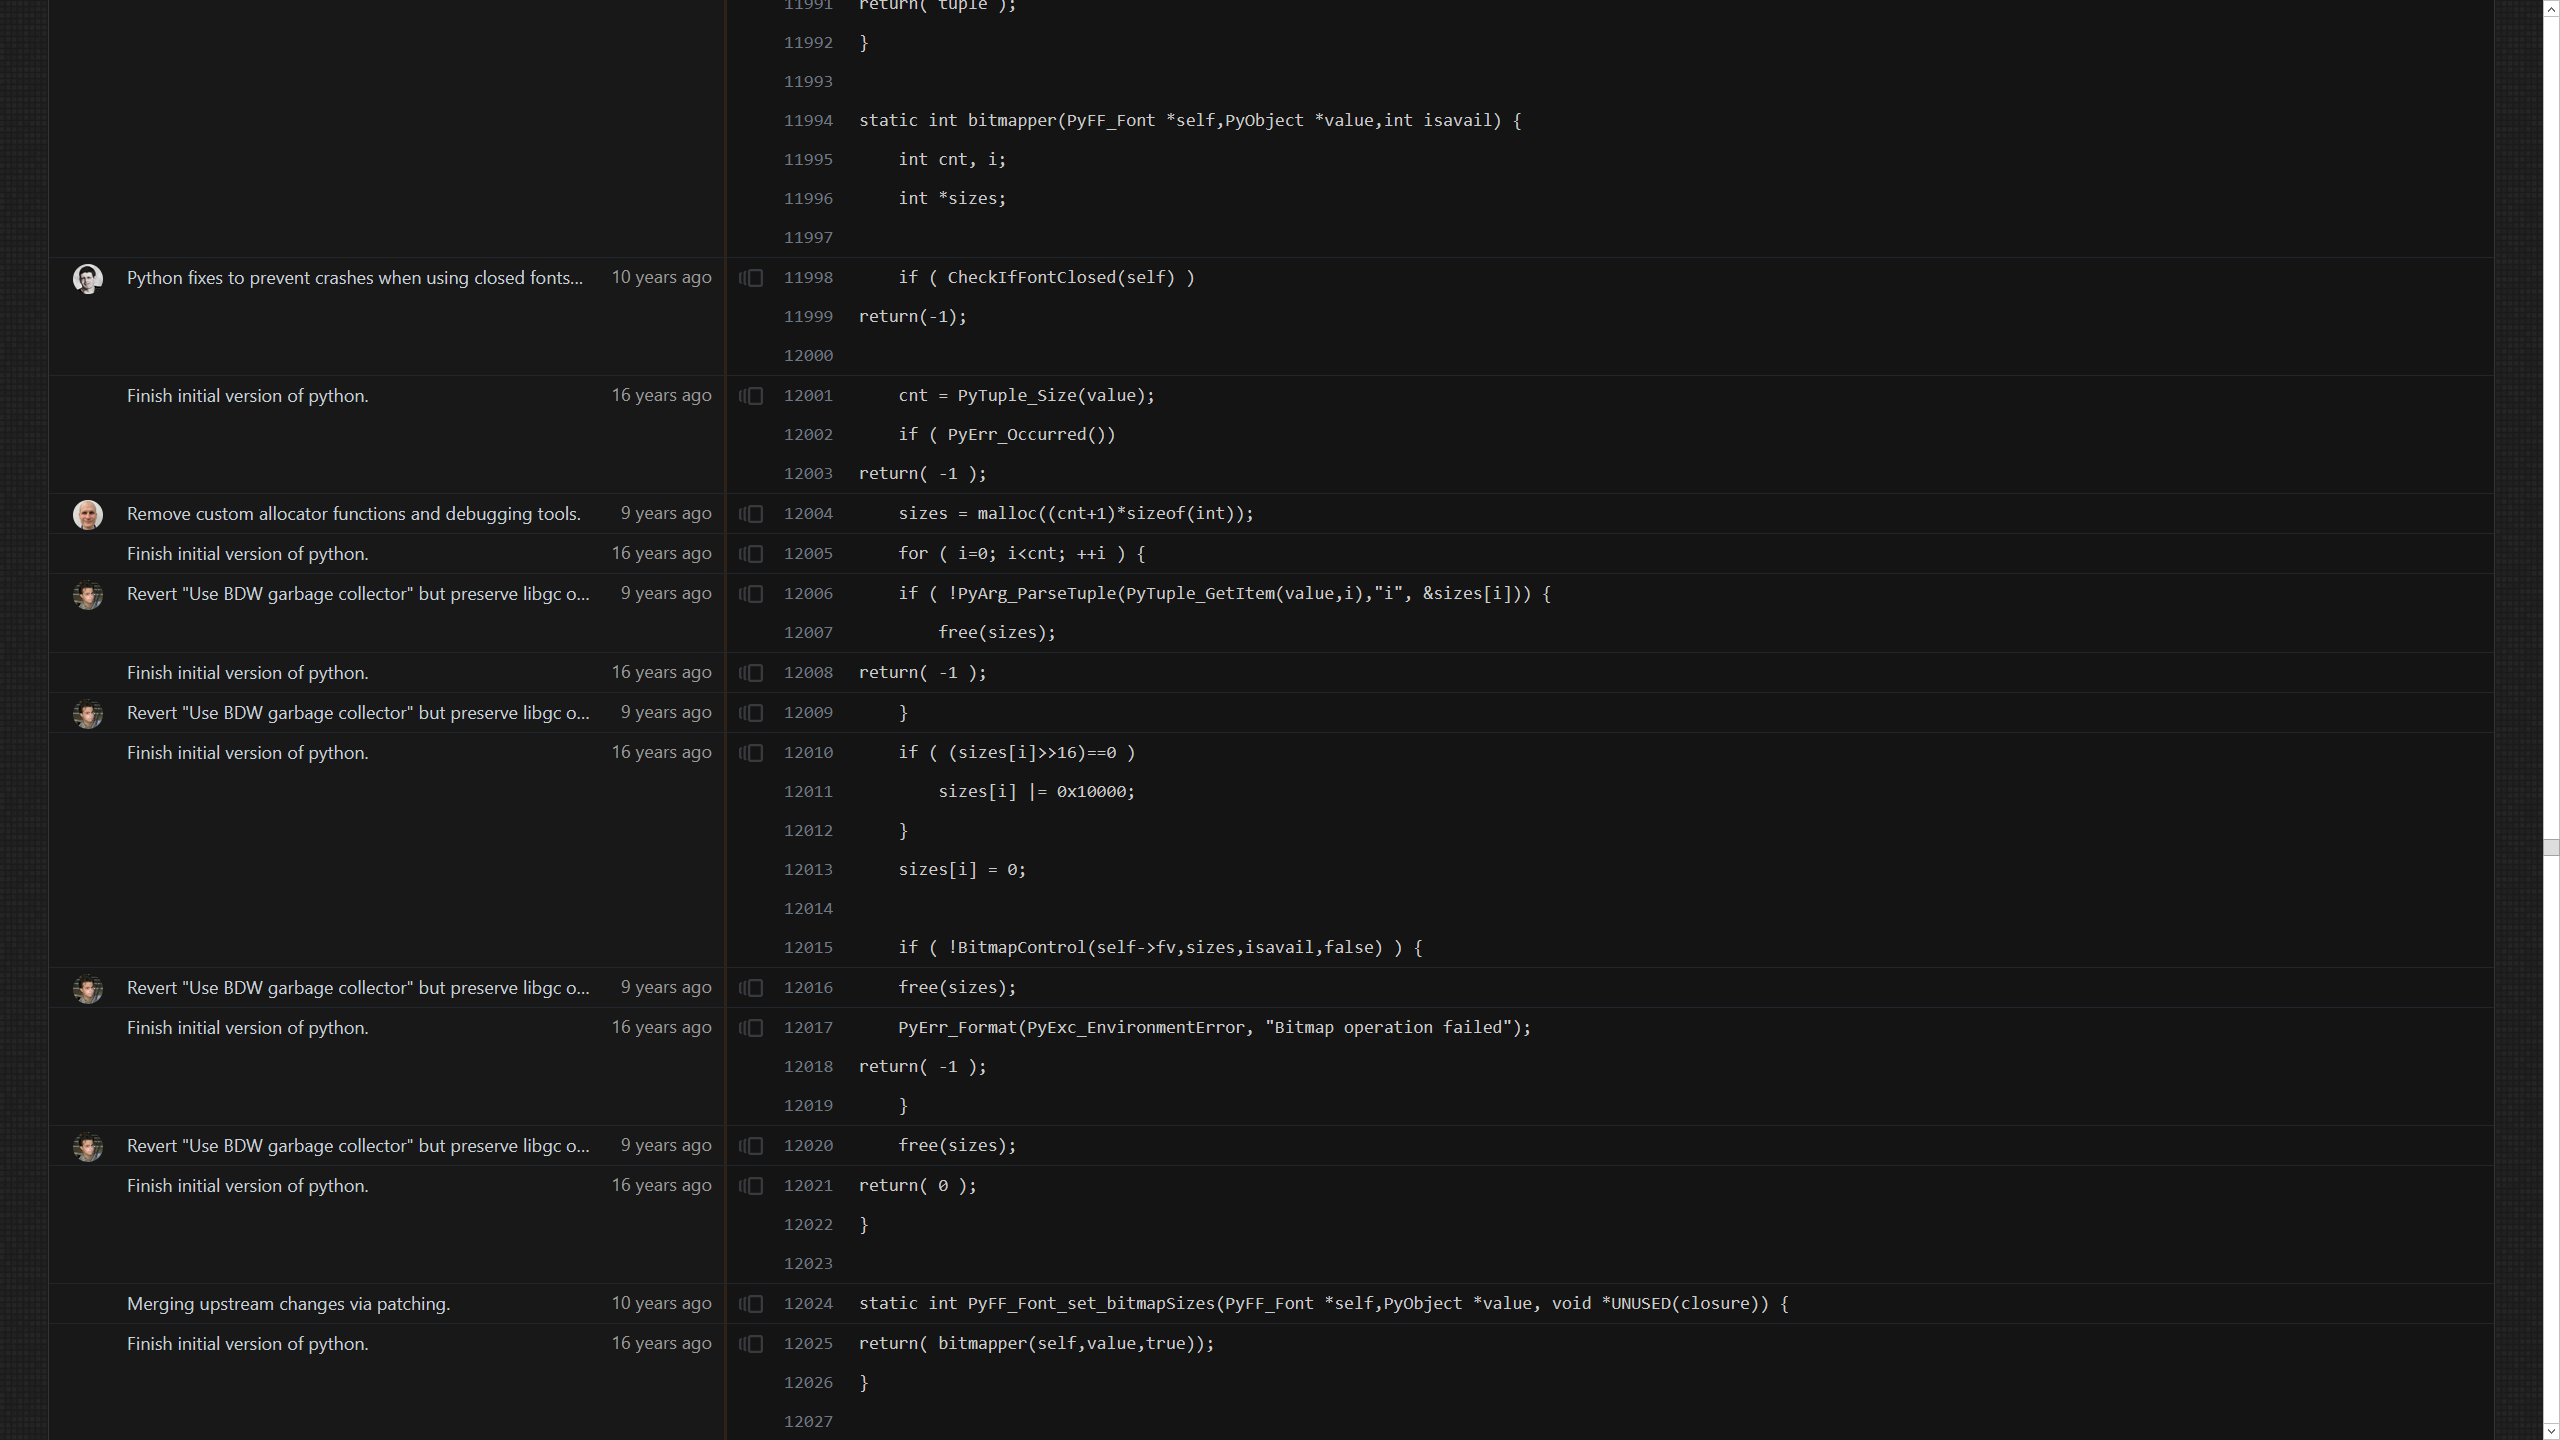Open blame-prior icon beside line 11998
The image size is (2560, 1440).
click(x=751, y=278)
